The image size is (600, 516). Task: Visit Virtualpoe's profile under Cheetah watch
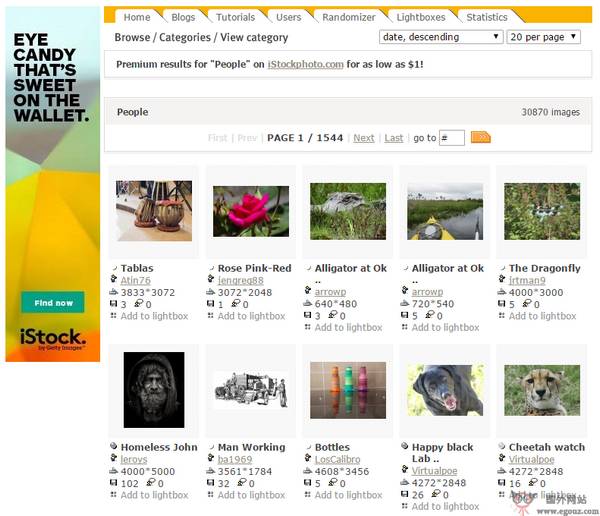532,459
